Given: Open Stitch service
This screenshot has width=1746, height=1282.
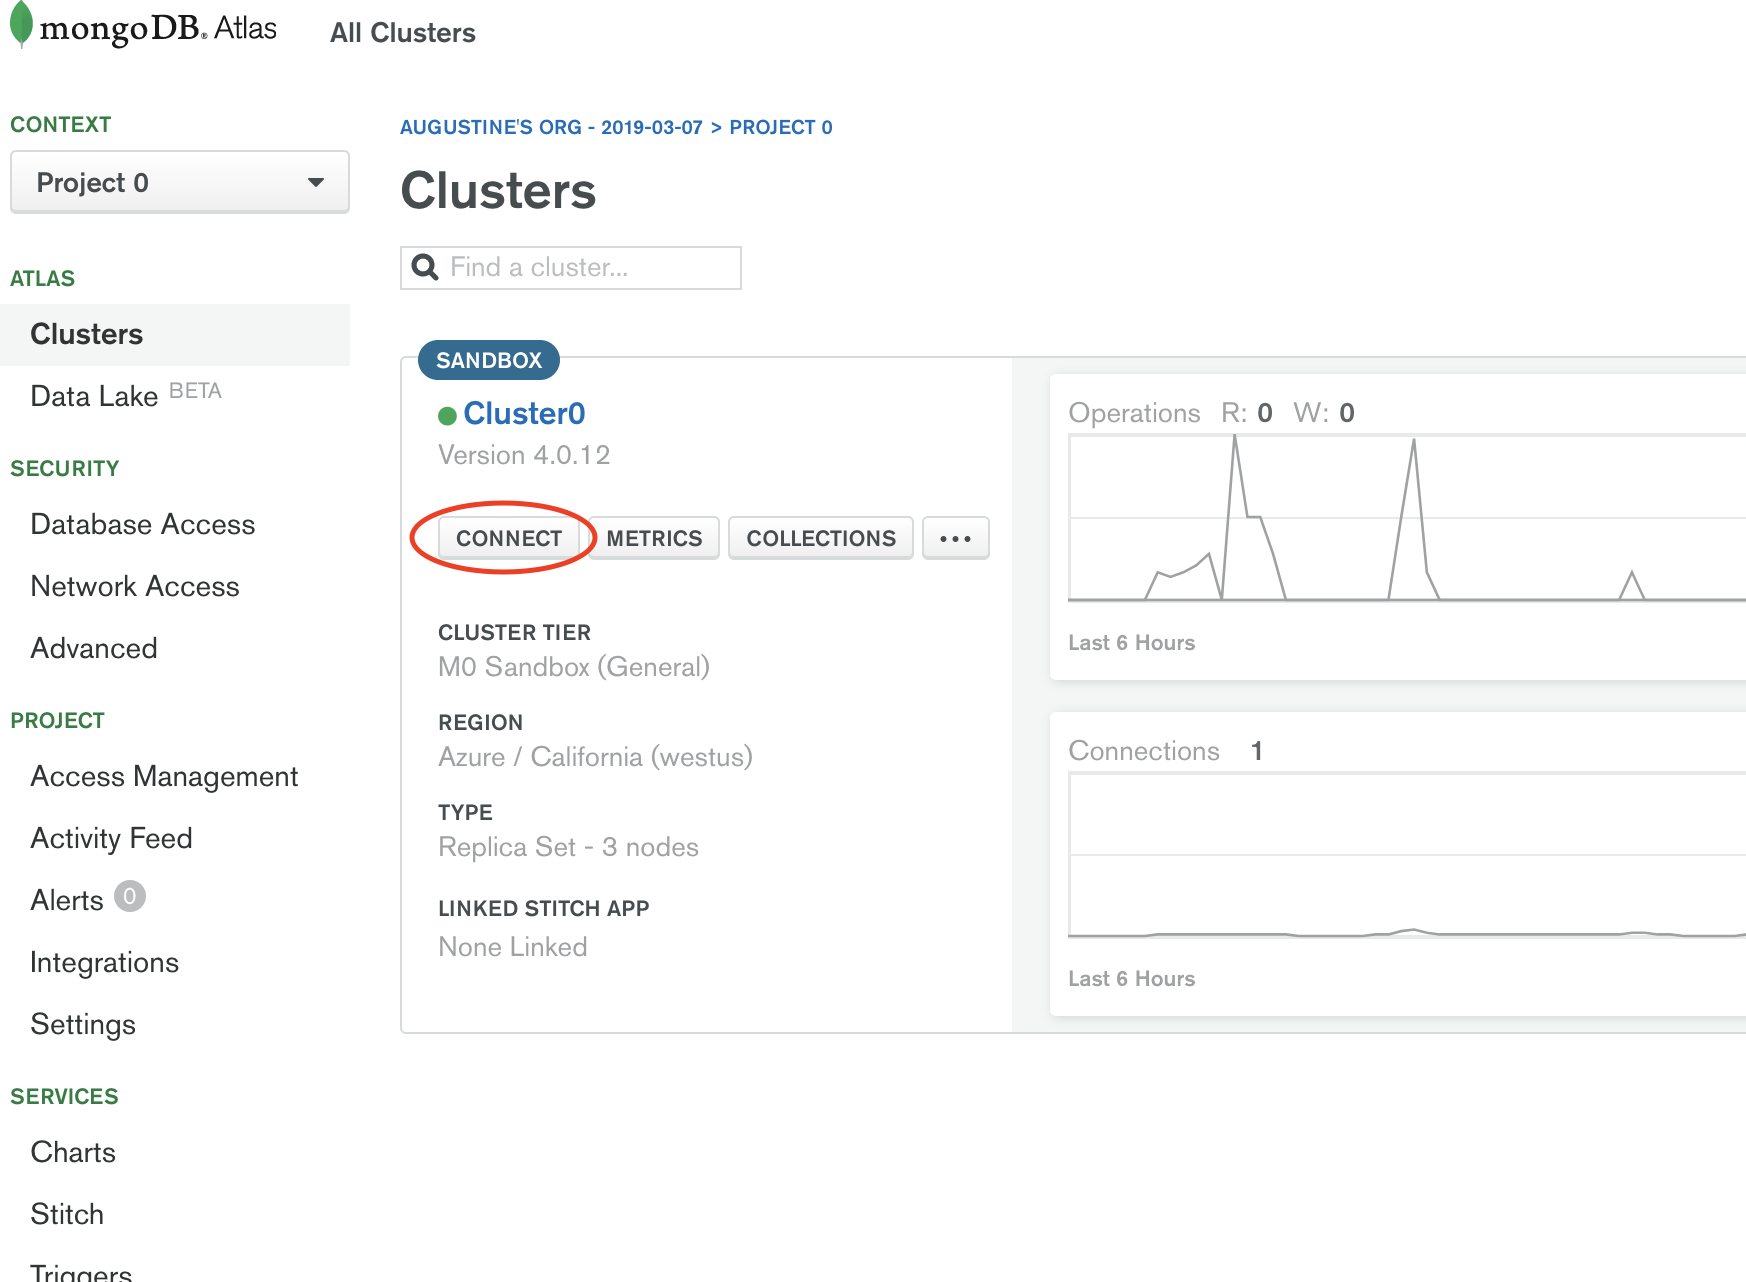Looking at the screenshot, I should click(x=67, y=1214).
